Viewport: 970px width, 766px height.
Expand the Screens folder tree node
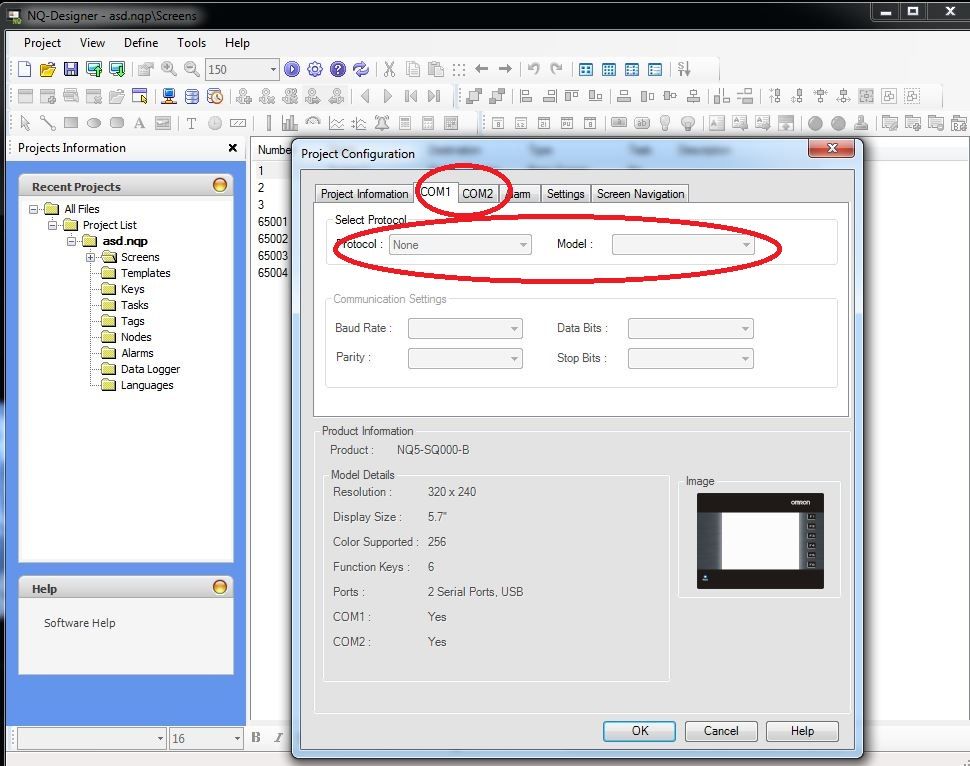(90, 257)
